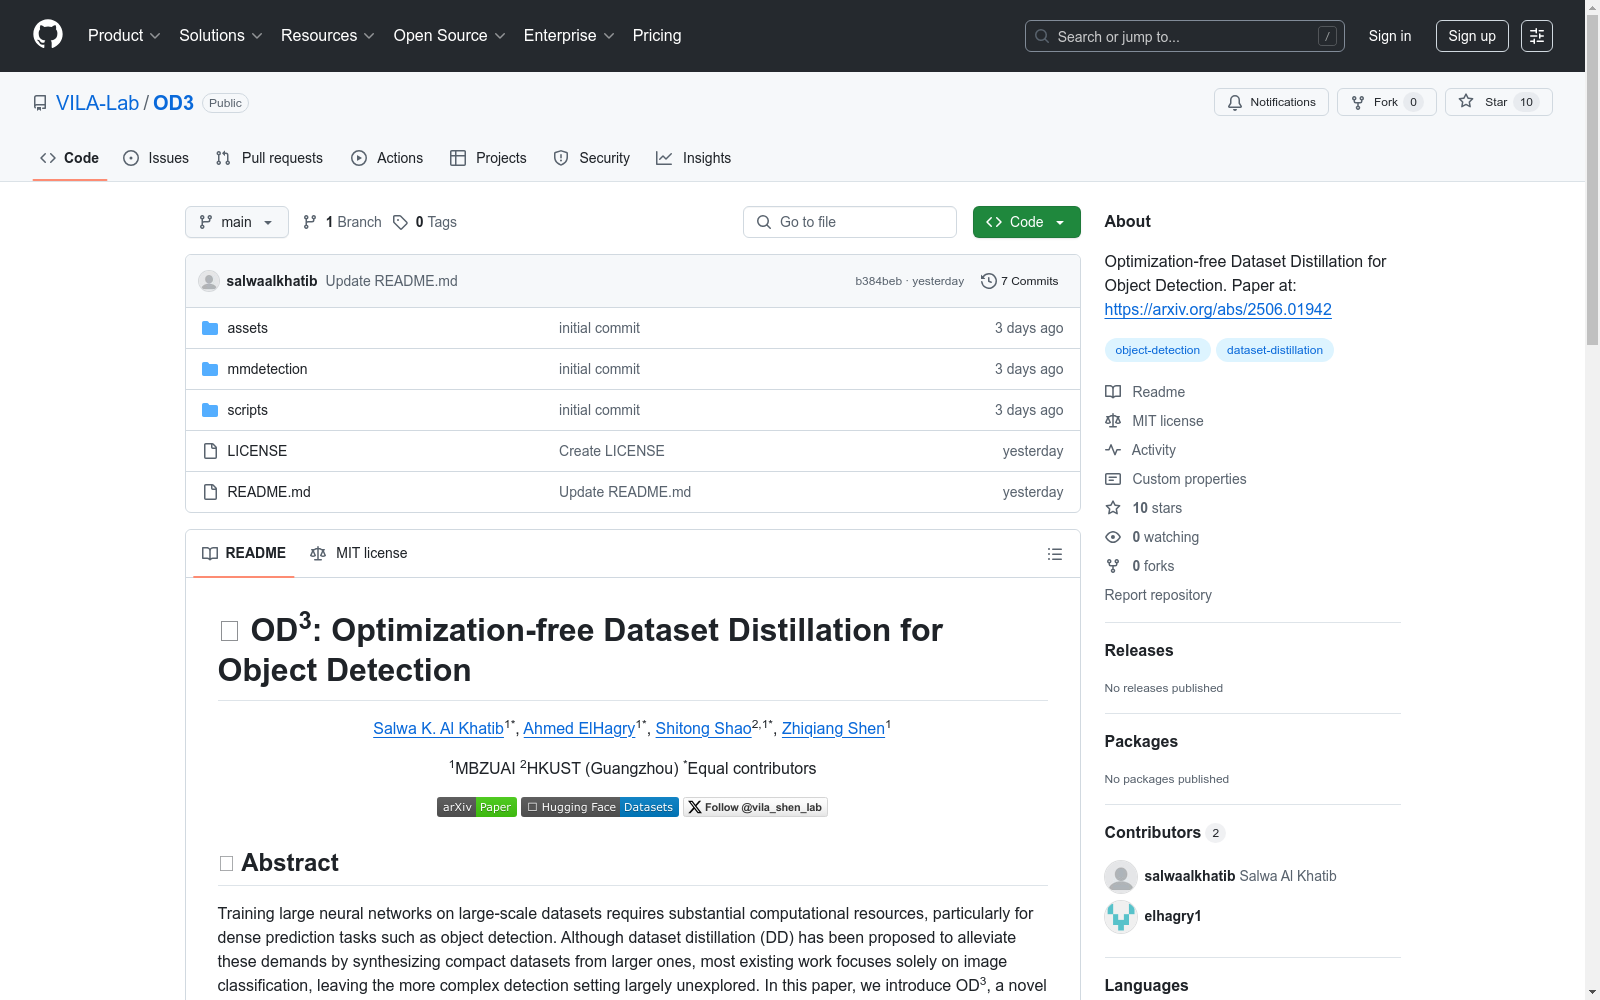Viewport: 1600px width, 1000px height.
Task: Open the 10 stars link in About
Action: (x=1144, y=508)
